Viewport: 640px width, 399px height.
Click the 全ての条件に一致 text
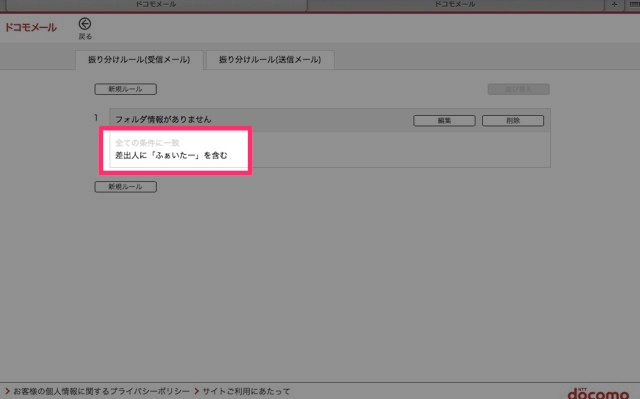tap(147, 143)
